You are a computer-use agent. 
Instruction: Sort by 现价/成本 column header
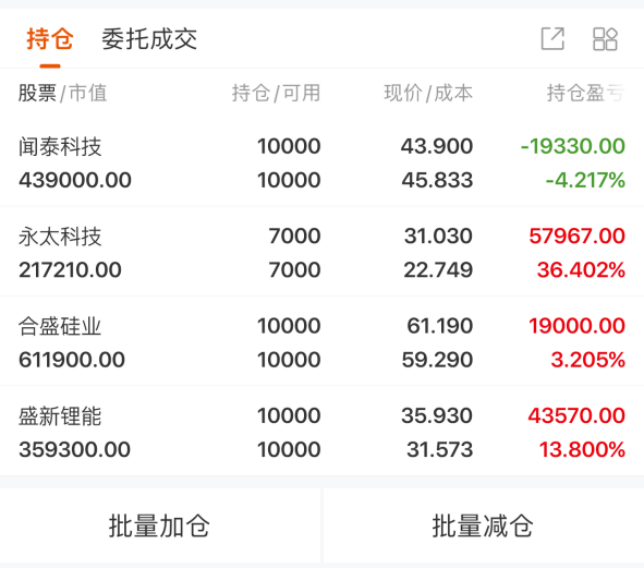pos(428,93)
